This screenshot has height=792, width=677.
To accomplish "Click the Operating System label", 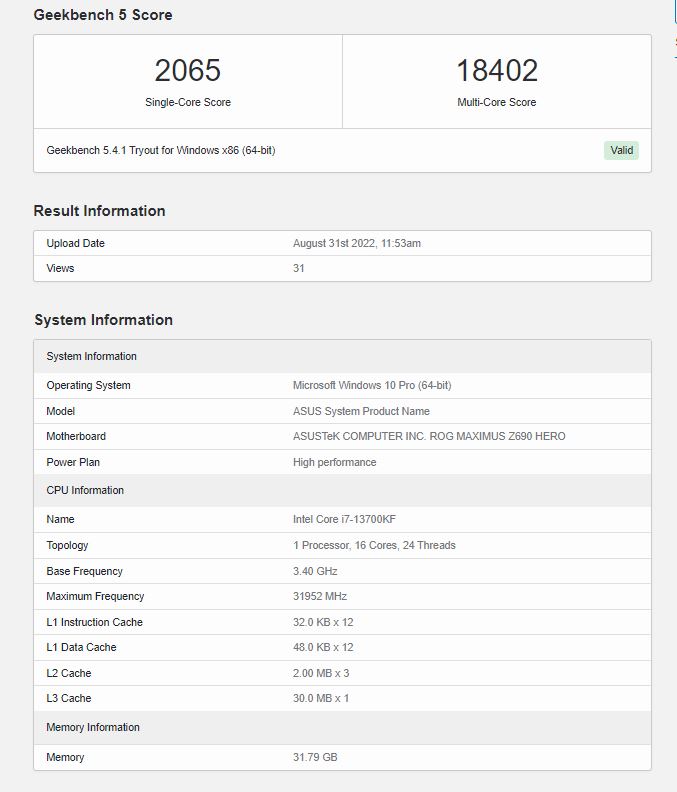I will (x=88, y=385).
